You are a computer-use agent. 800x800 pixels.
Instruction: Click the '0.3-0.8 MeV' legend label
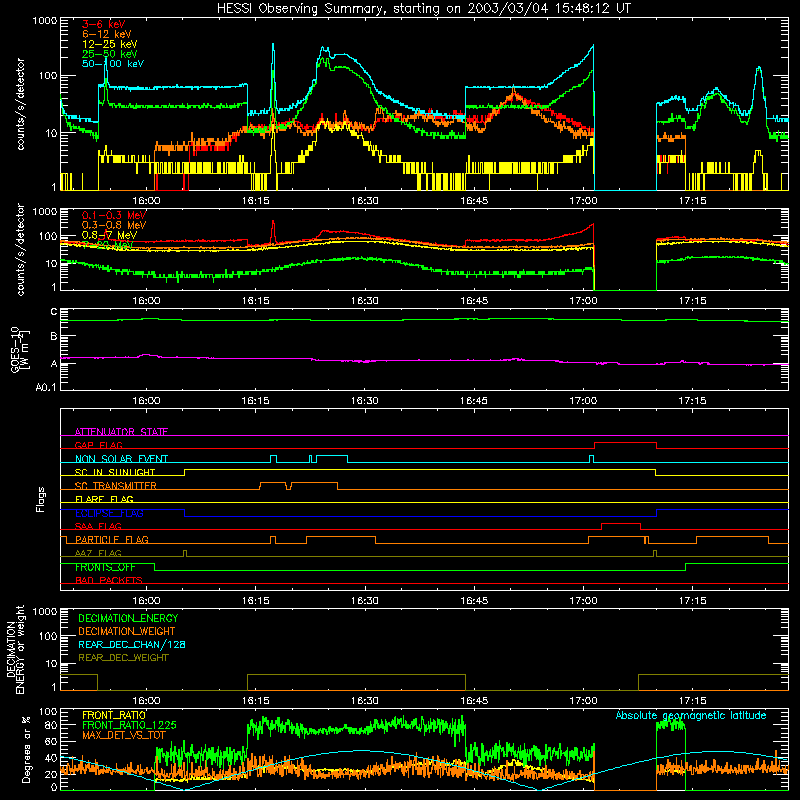point(114,225)
